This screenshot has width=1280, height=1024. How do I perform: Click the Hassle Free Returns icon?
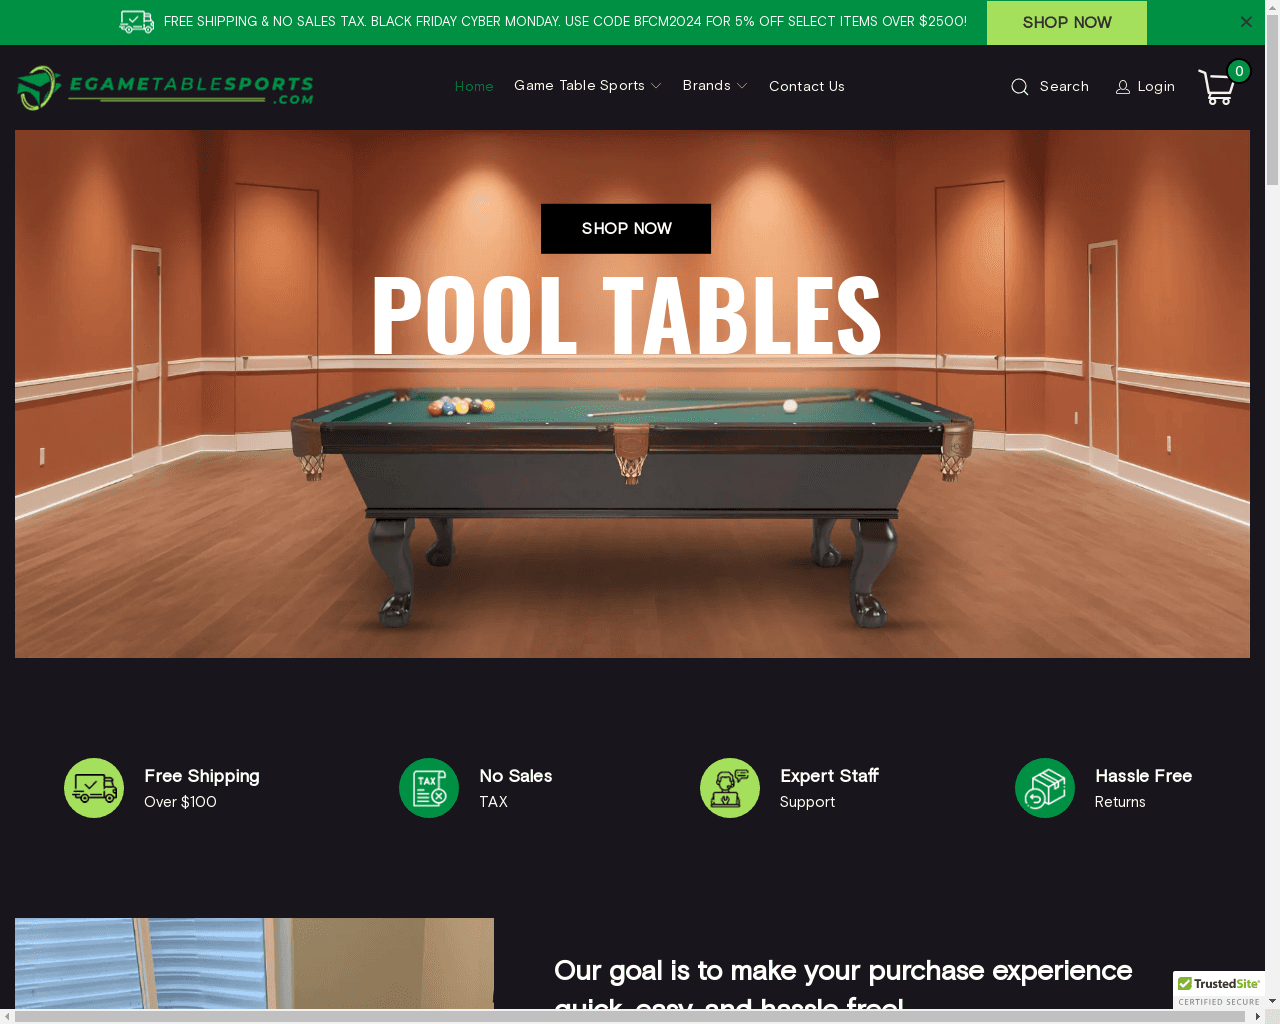pyautogui.click(x=1045, y=788)
